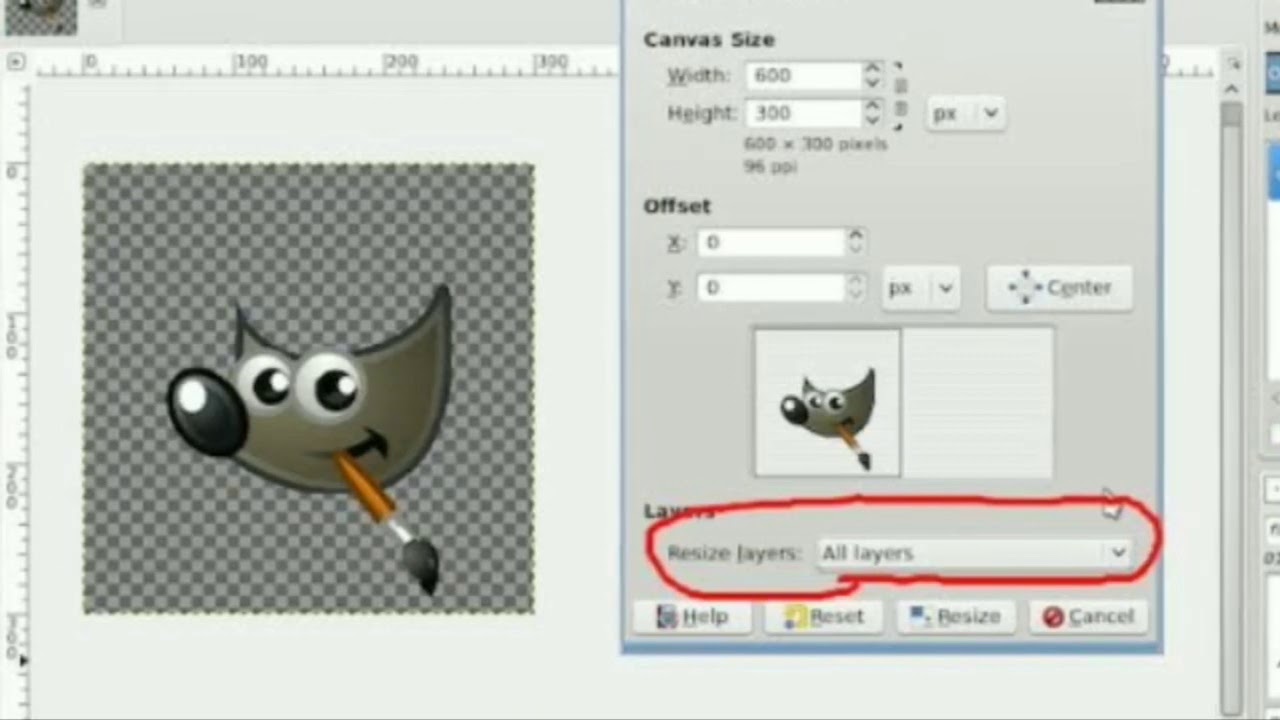The height and width of the screenshot is (720, 1280).
Task: Click the zoom-on-resize icon at top right of canvas
Action: (1232, 63)
